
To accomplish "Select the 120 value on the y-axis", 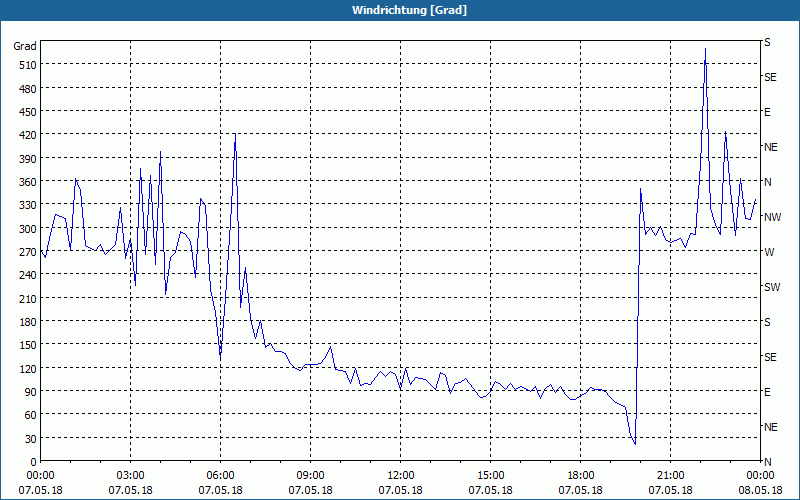I will click(x=28, y=368).
